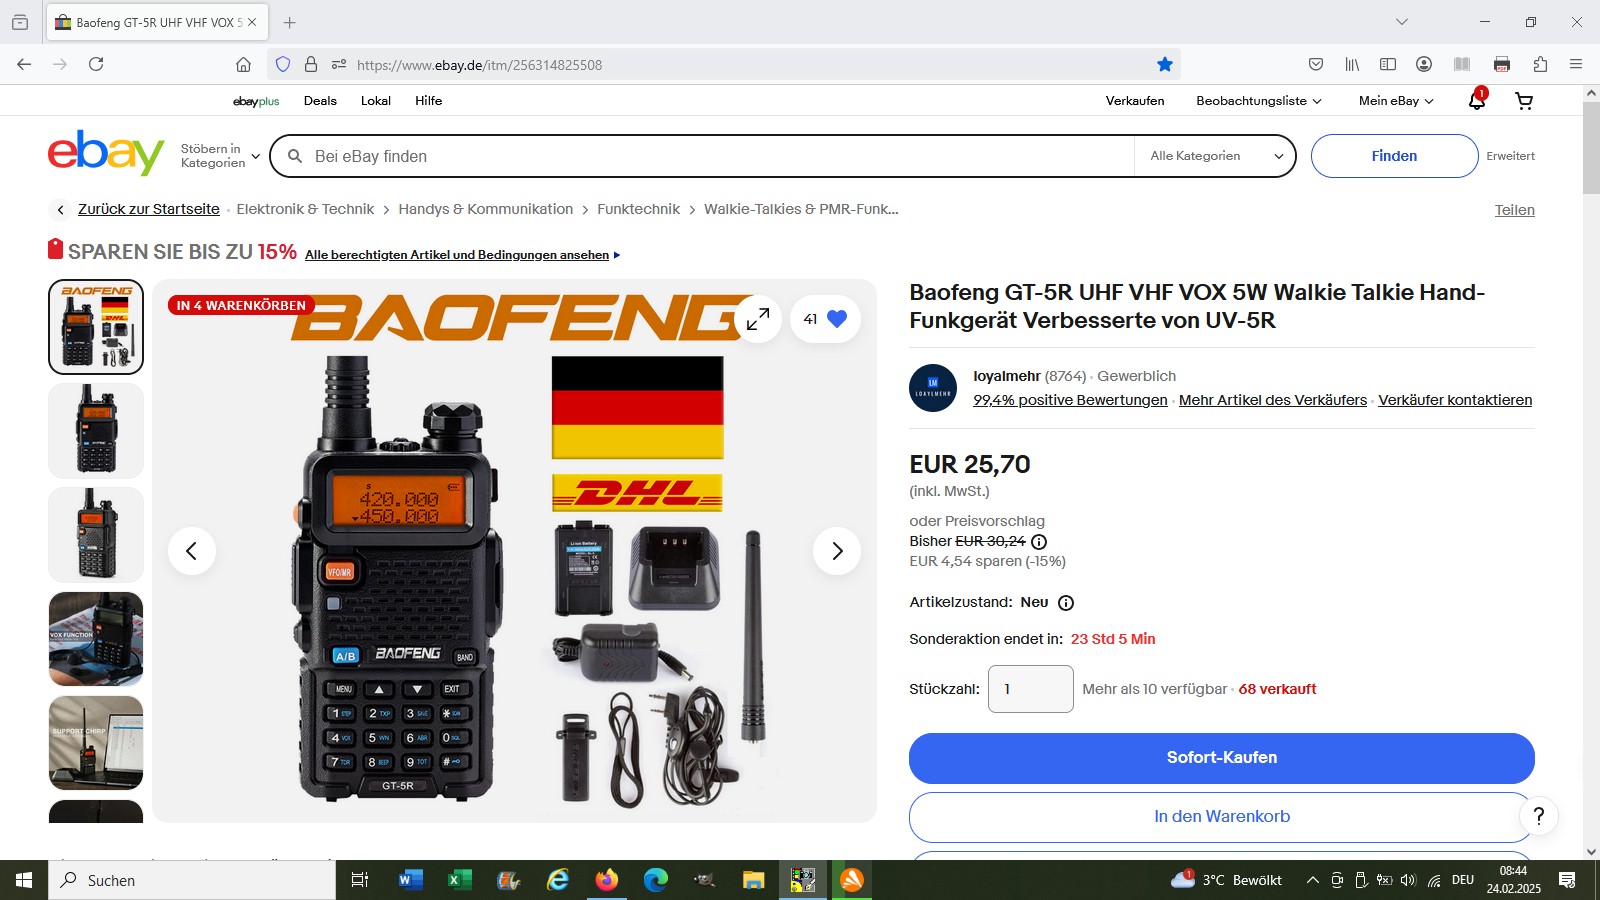Screen dimensions: 1600x900
Task: Open the shopping cart icon
Action: click(1524, 101)
